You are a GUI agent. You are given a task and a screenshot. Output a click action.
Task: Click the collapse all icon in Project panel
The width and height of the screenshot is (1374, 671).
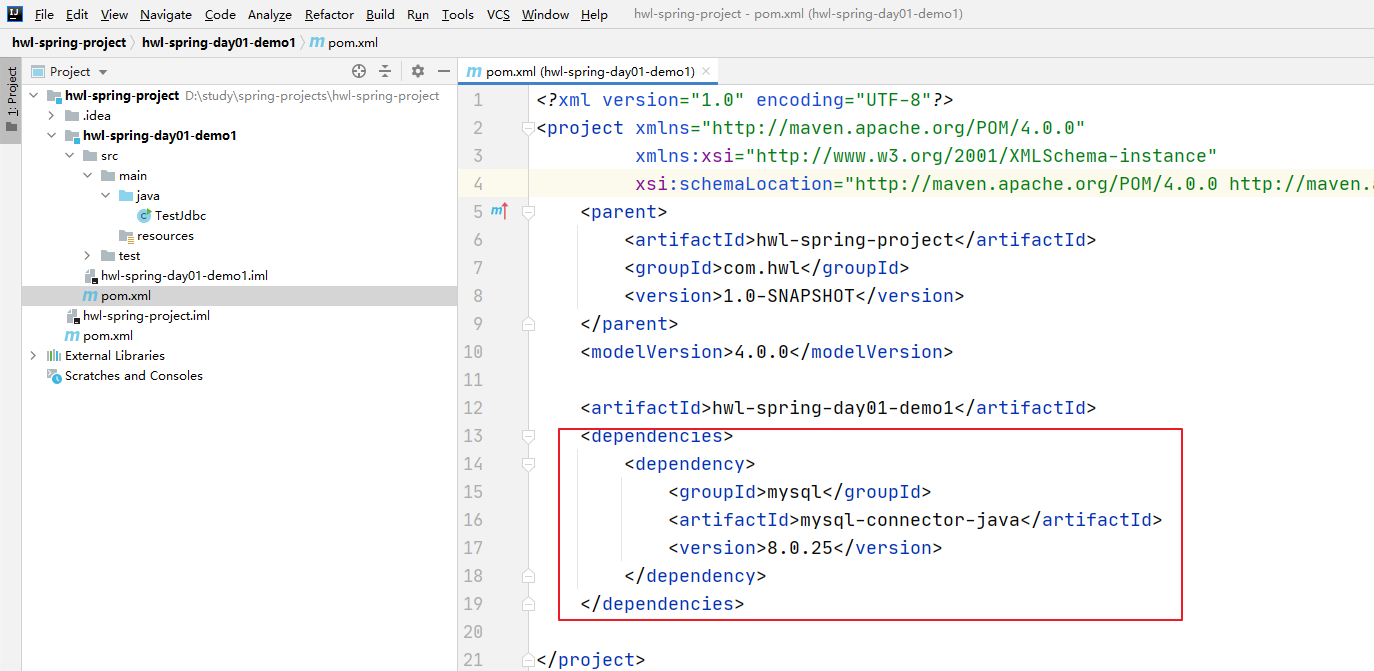coord(385,71)
